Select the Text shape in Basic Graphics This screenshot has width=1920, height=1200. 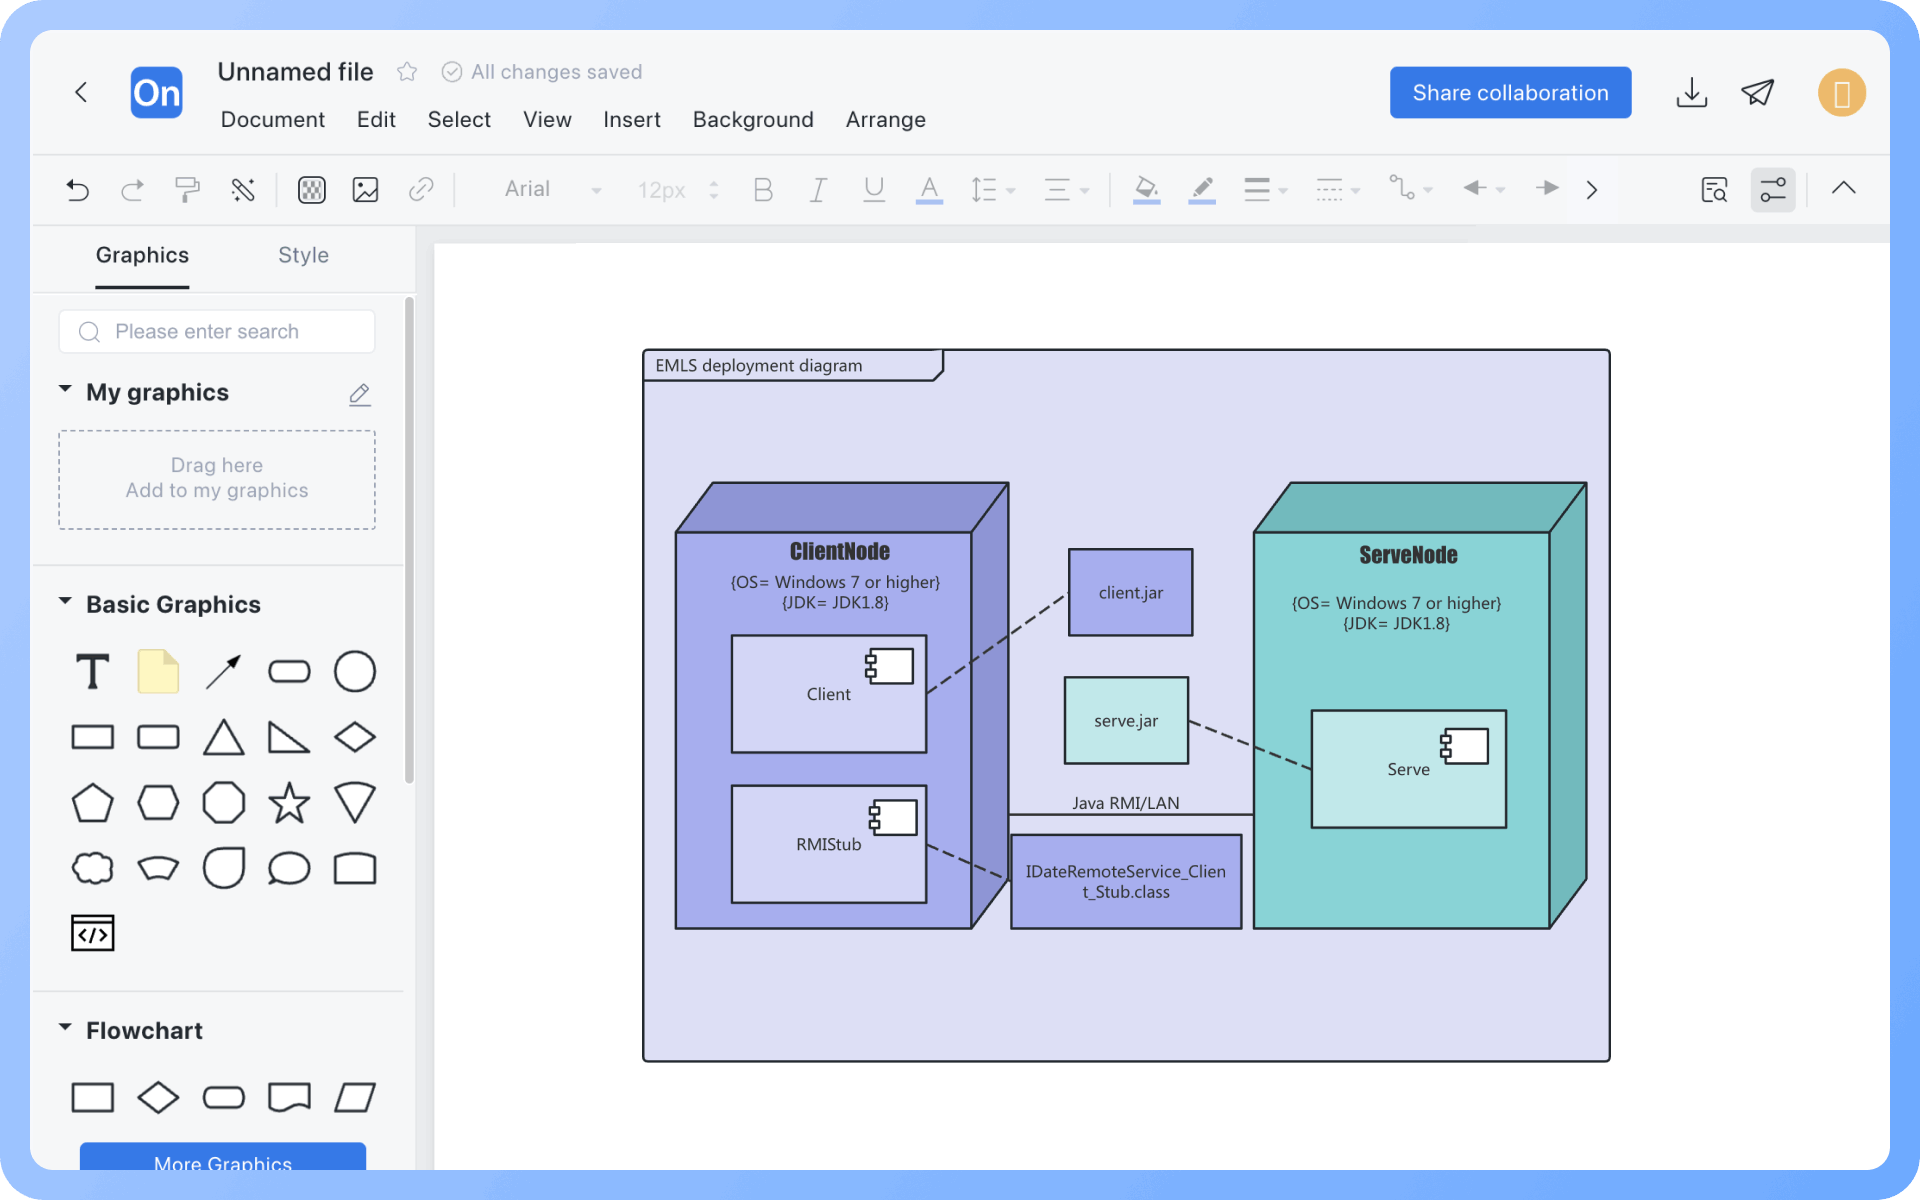(93, 672)
